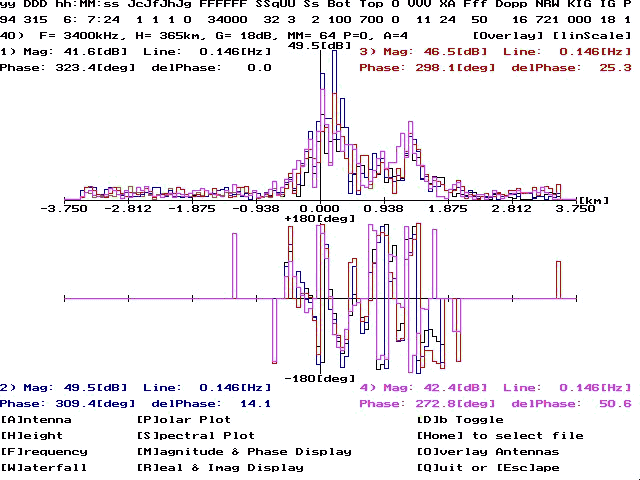Screen dimensions: 640x480
Task: Choose the [H]eight menu option
Action: coord(32,436)
